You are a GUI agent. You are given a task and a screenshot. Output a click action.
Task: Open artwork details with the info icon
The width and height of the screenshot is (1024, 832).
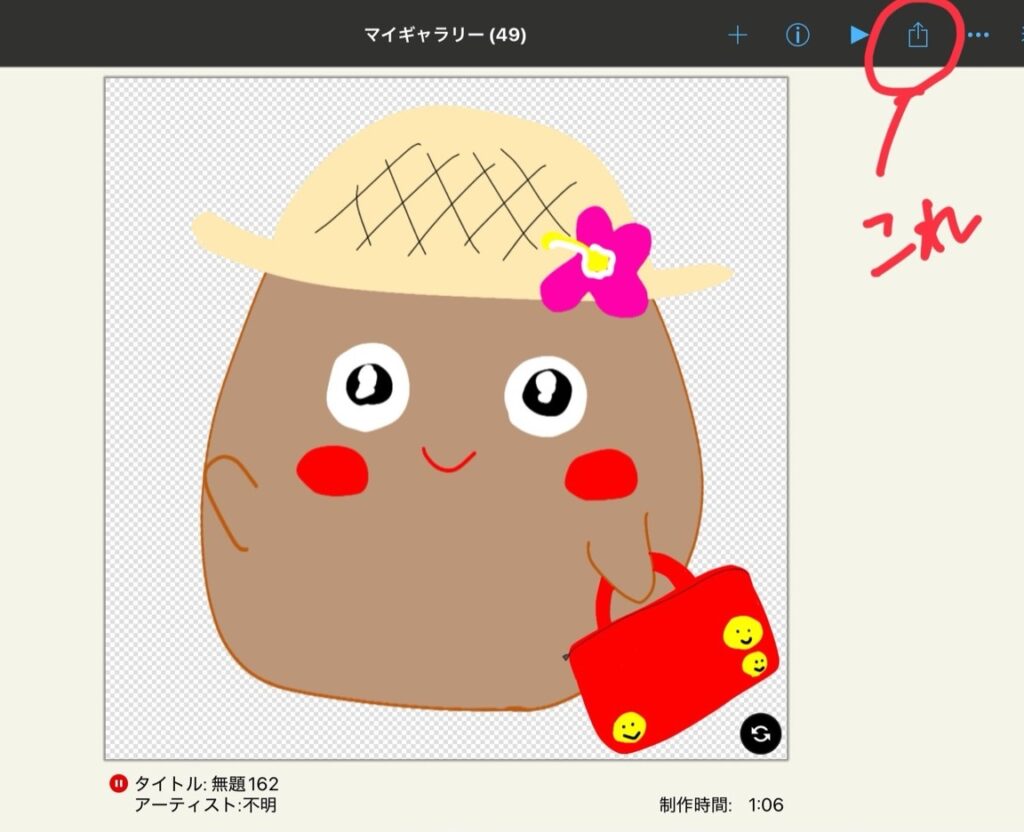(x=797, y=35)
